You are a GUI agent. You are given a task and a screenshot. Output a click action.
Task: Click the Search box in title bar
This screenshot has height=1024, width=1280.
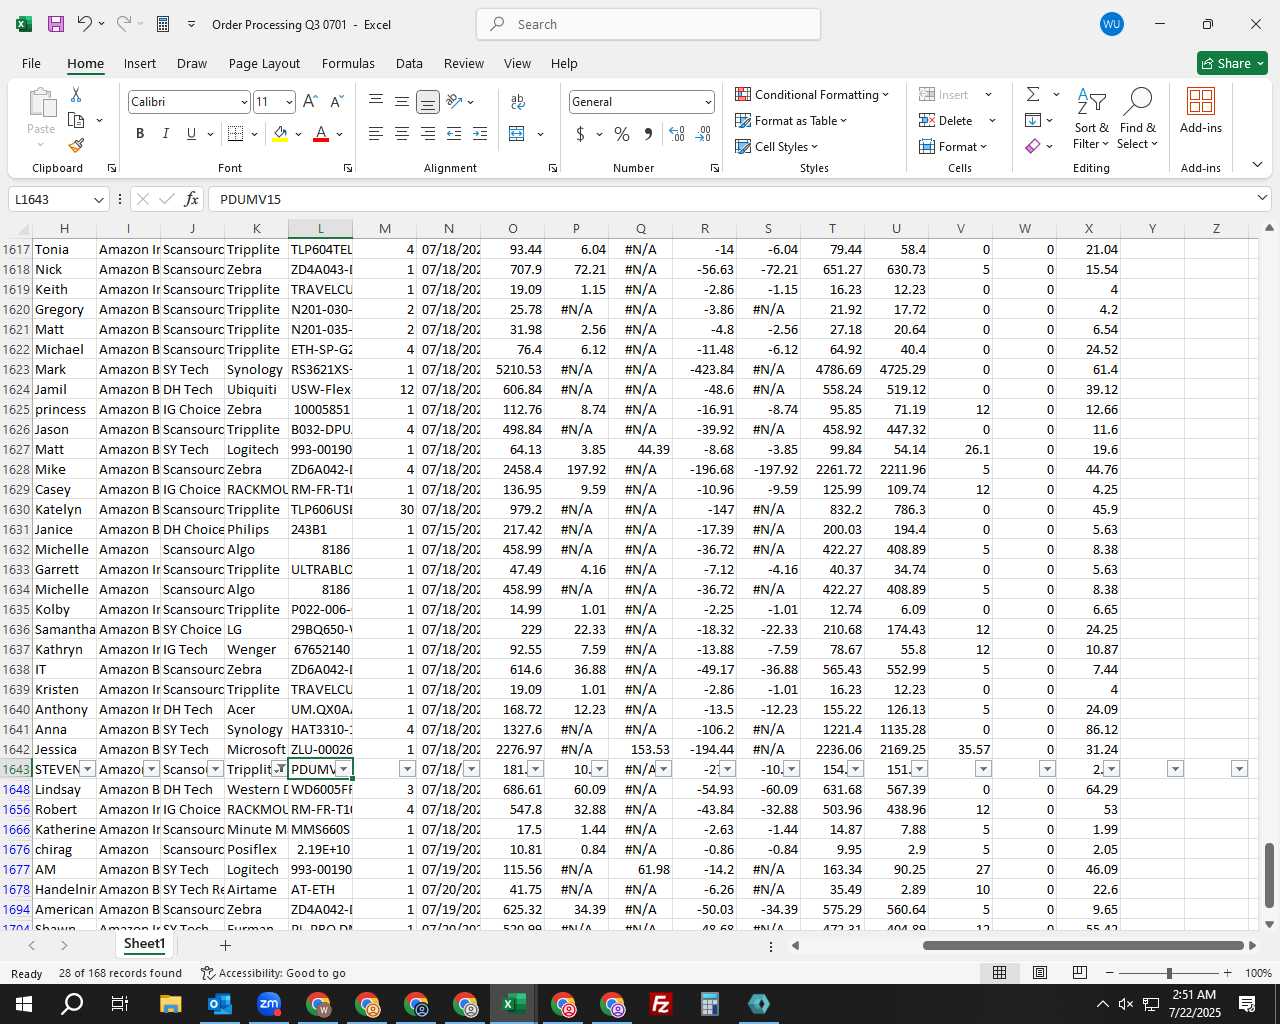(x=648, y=24)
